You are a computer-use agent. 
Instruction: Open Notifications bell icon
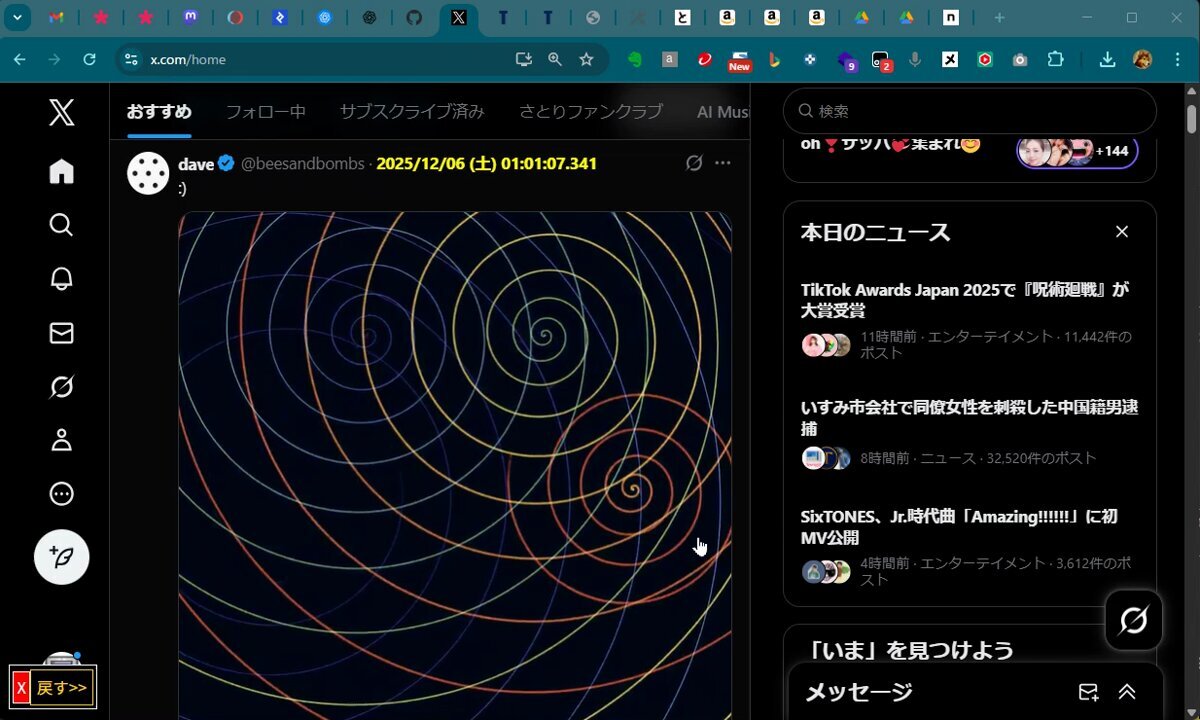61,279
